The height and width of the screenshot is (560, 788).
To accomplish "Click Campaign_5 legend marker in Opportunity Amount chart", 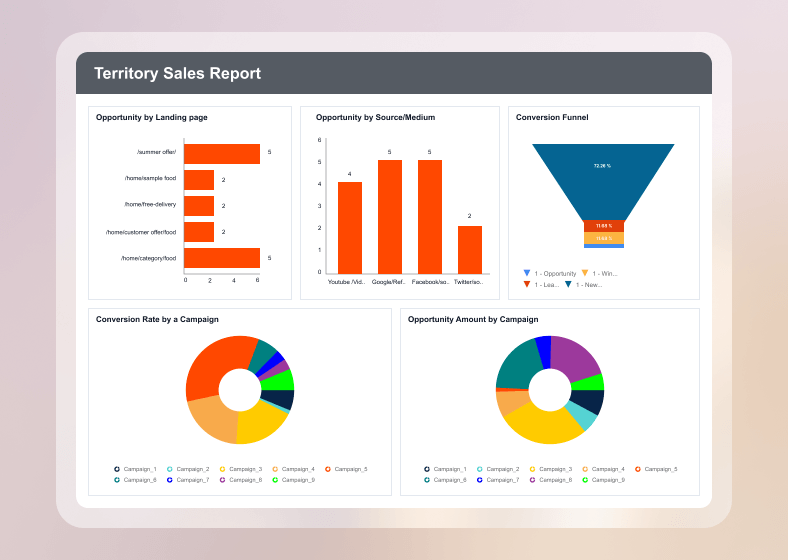I will [x=638, y=469].
